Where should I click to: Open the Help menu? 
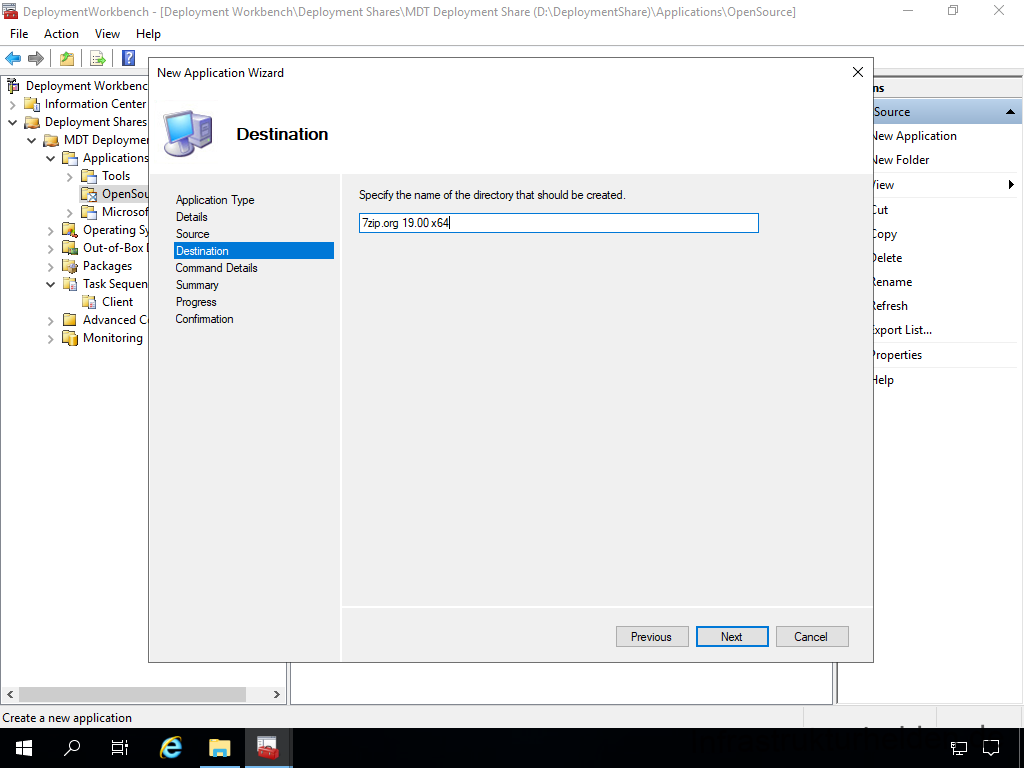click(148, 34)
